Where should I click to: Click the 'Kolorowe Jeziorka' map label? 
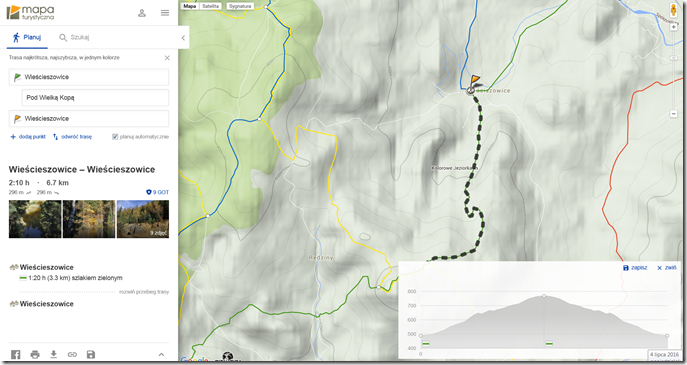(x=455, y=168)
